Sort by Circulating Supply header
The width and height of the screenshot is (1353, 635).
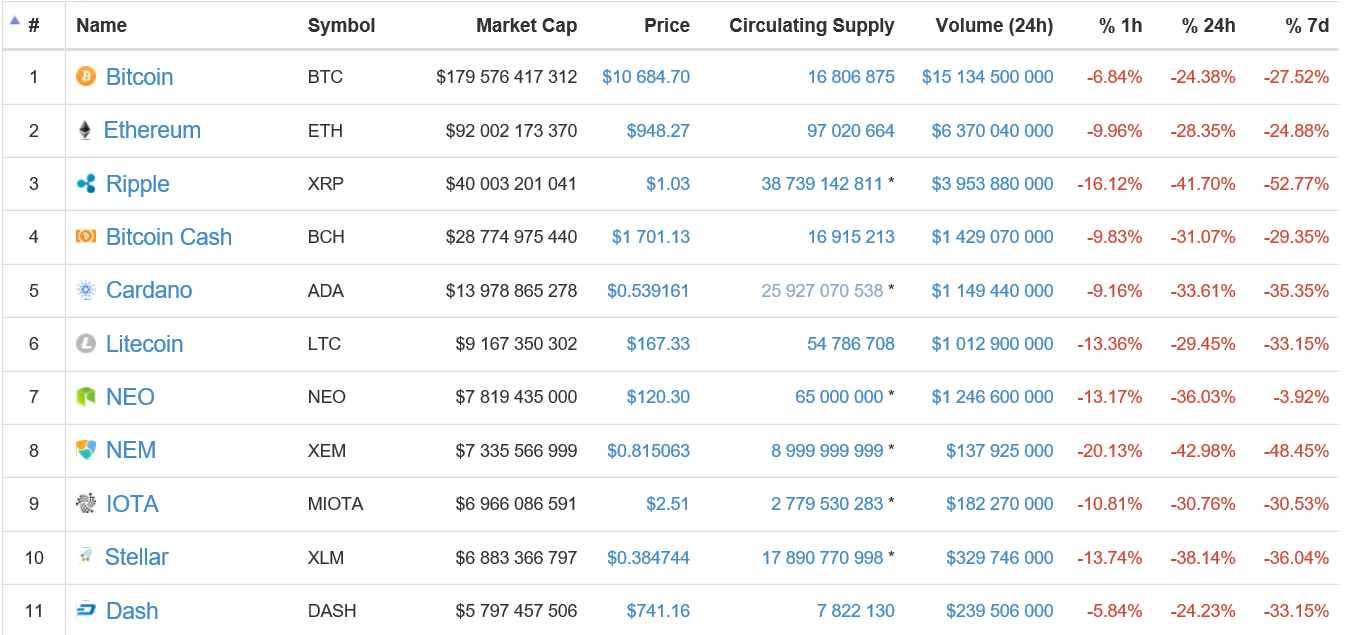pyautogui.click(x=812, y=26)
